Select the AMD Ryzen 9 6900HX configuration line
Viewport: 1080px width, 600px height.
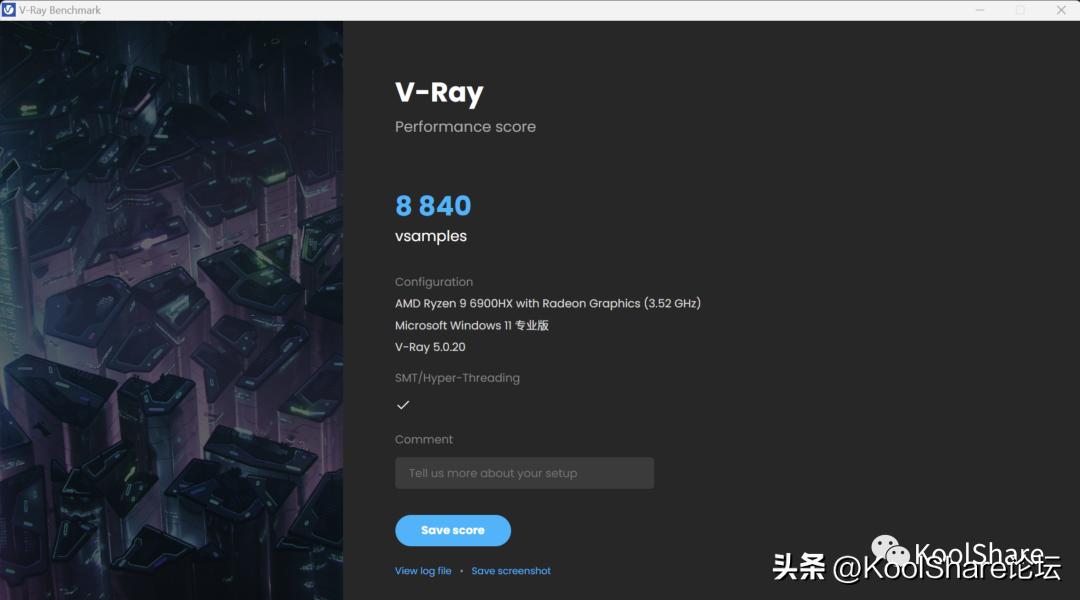(x=548, y=303)
